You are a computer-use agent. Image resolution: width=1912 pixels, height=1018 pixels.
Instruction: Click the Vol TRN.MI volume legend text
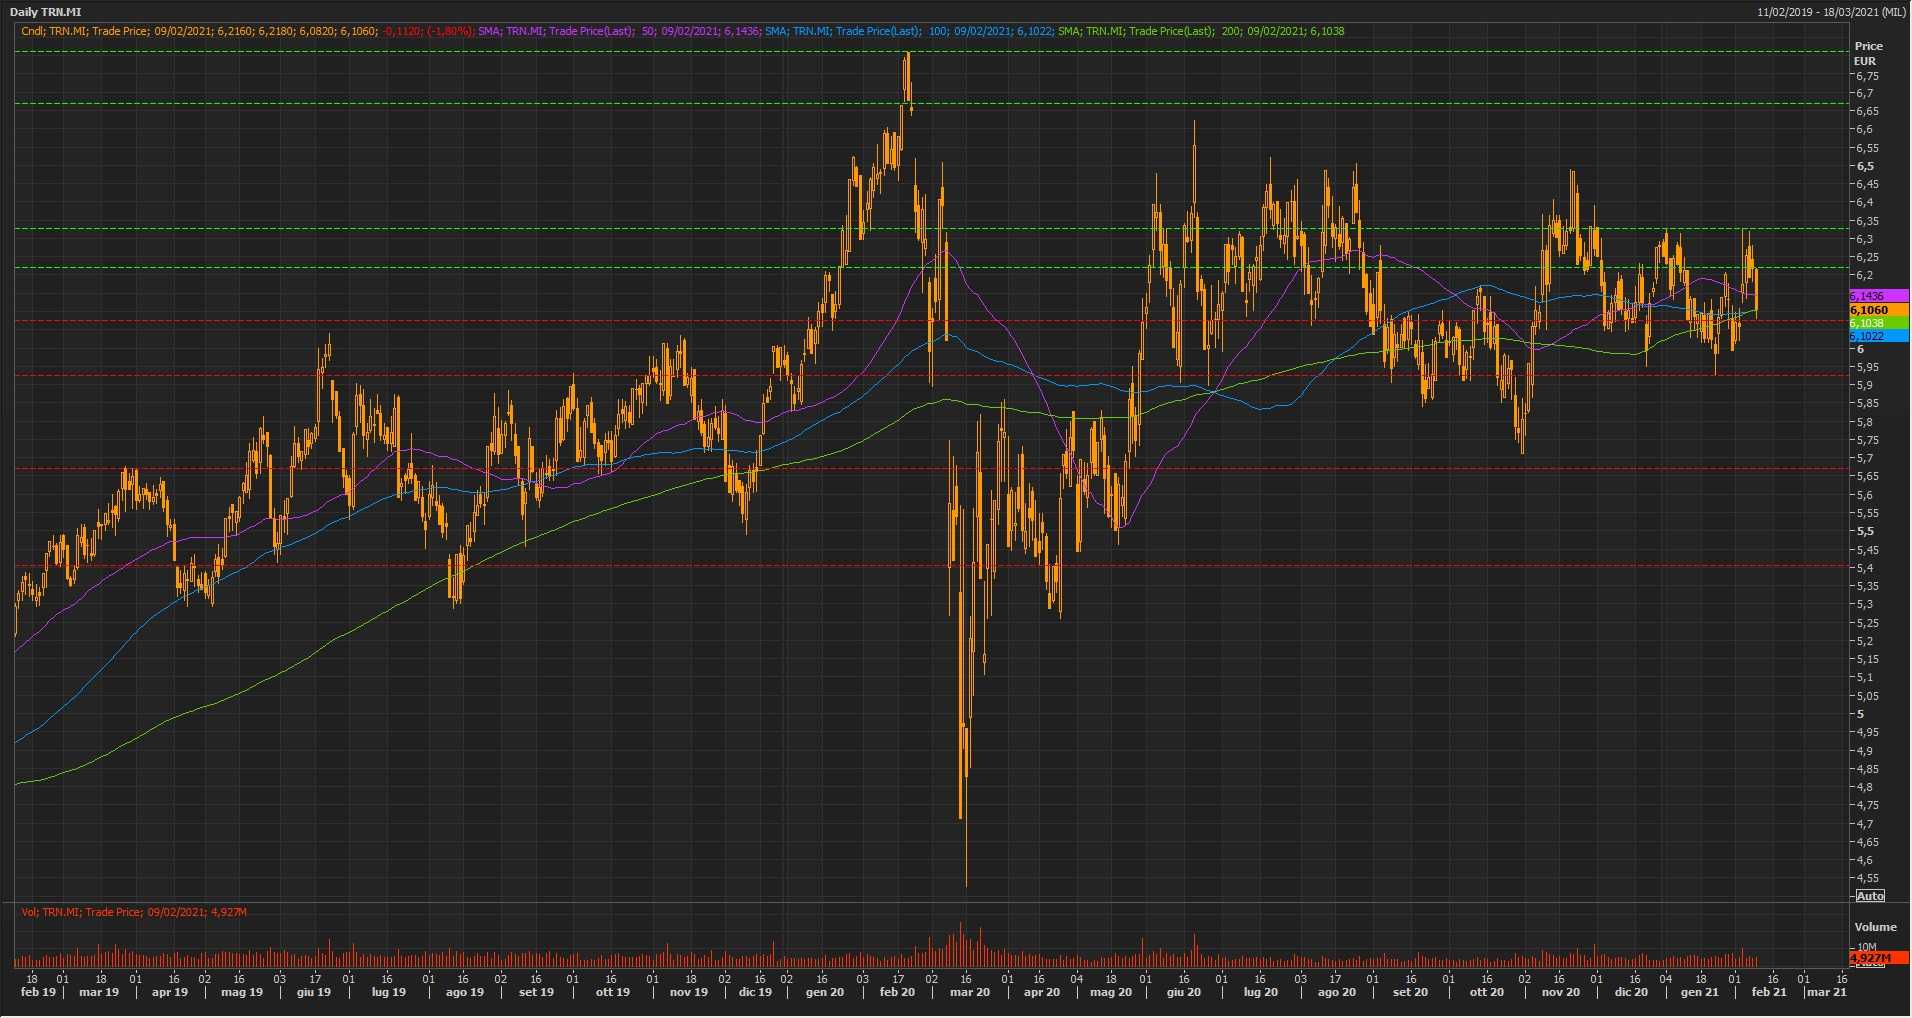[x=134, y=912]
